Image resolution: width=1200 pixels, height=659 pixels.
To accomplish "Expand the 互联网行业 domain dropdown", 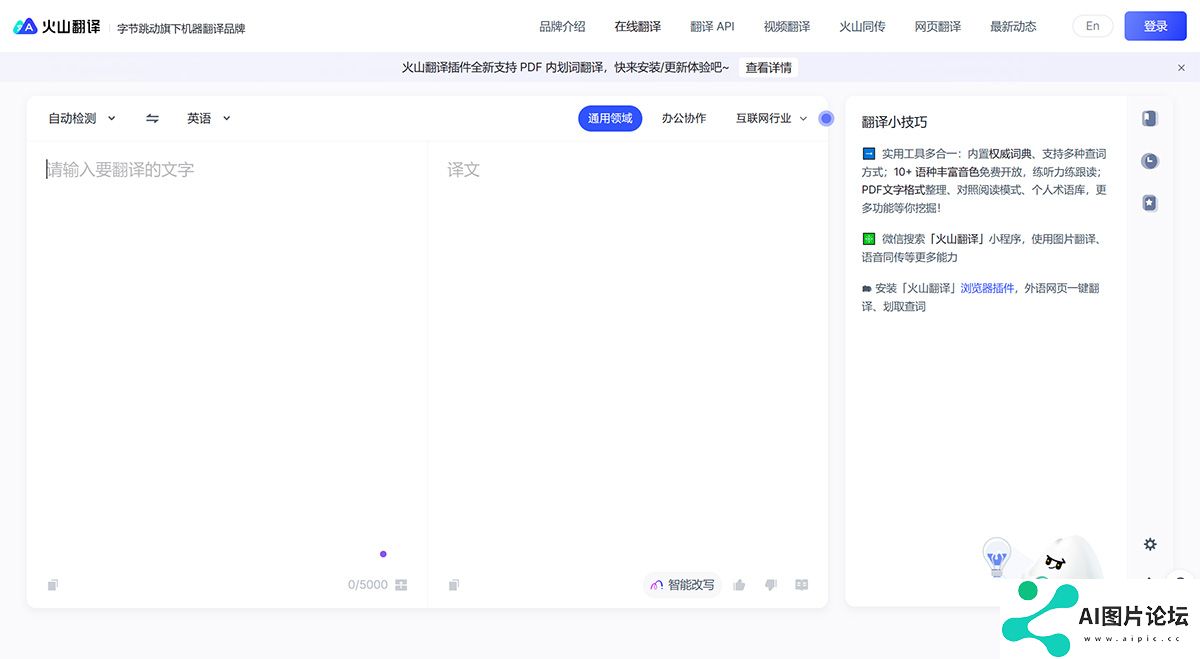I will [771, 118].
